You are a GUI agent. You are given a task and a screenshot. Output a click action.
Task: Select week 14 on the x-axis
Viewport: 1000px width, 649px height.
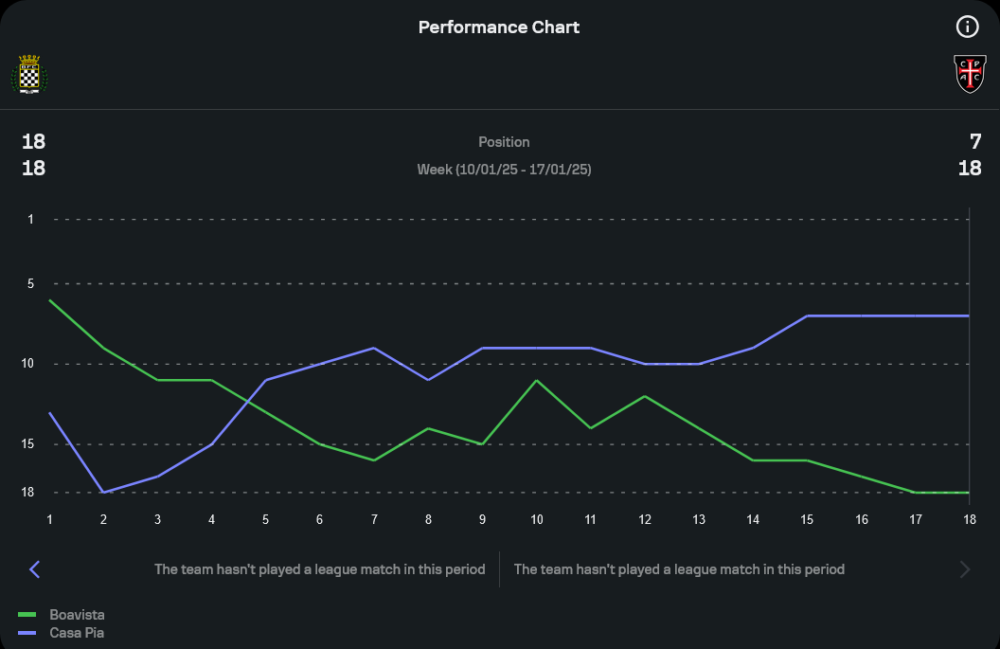[753, 519]
